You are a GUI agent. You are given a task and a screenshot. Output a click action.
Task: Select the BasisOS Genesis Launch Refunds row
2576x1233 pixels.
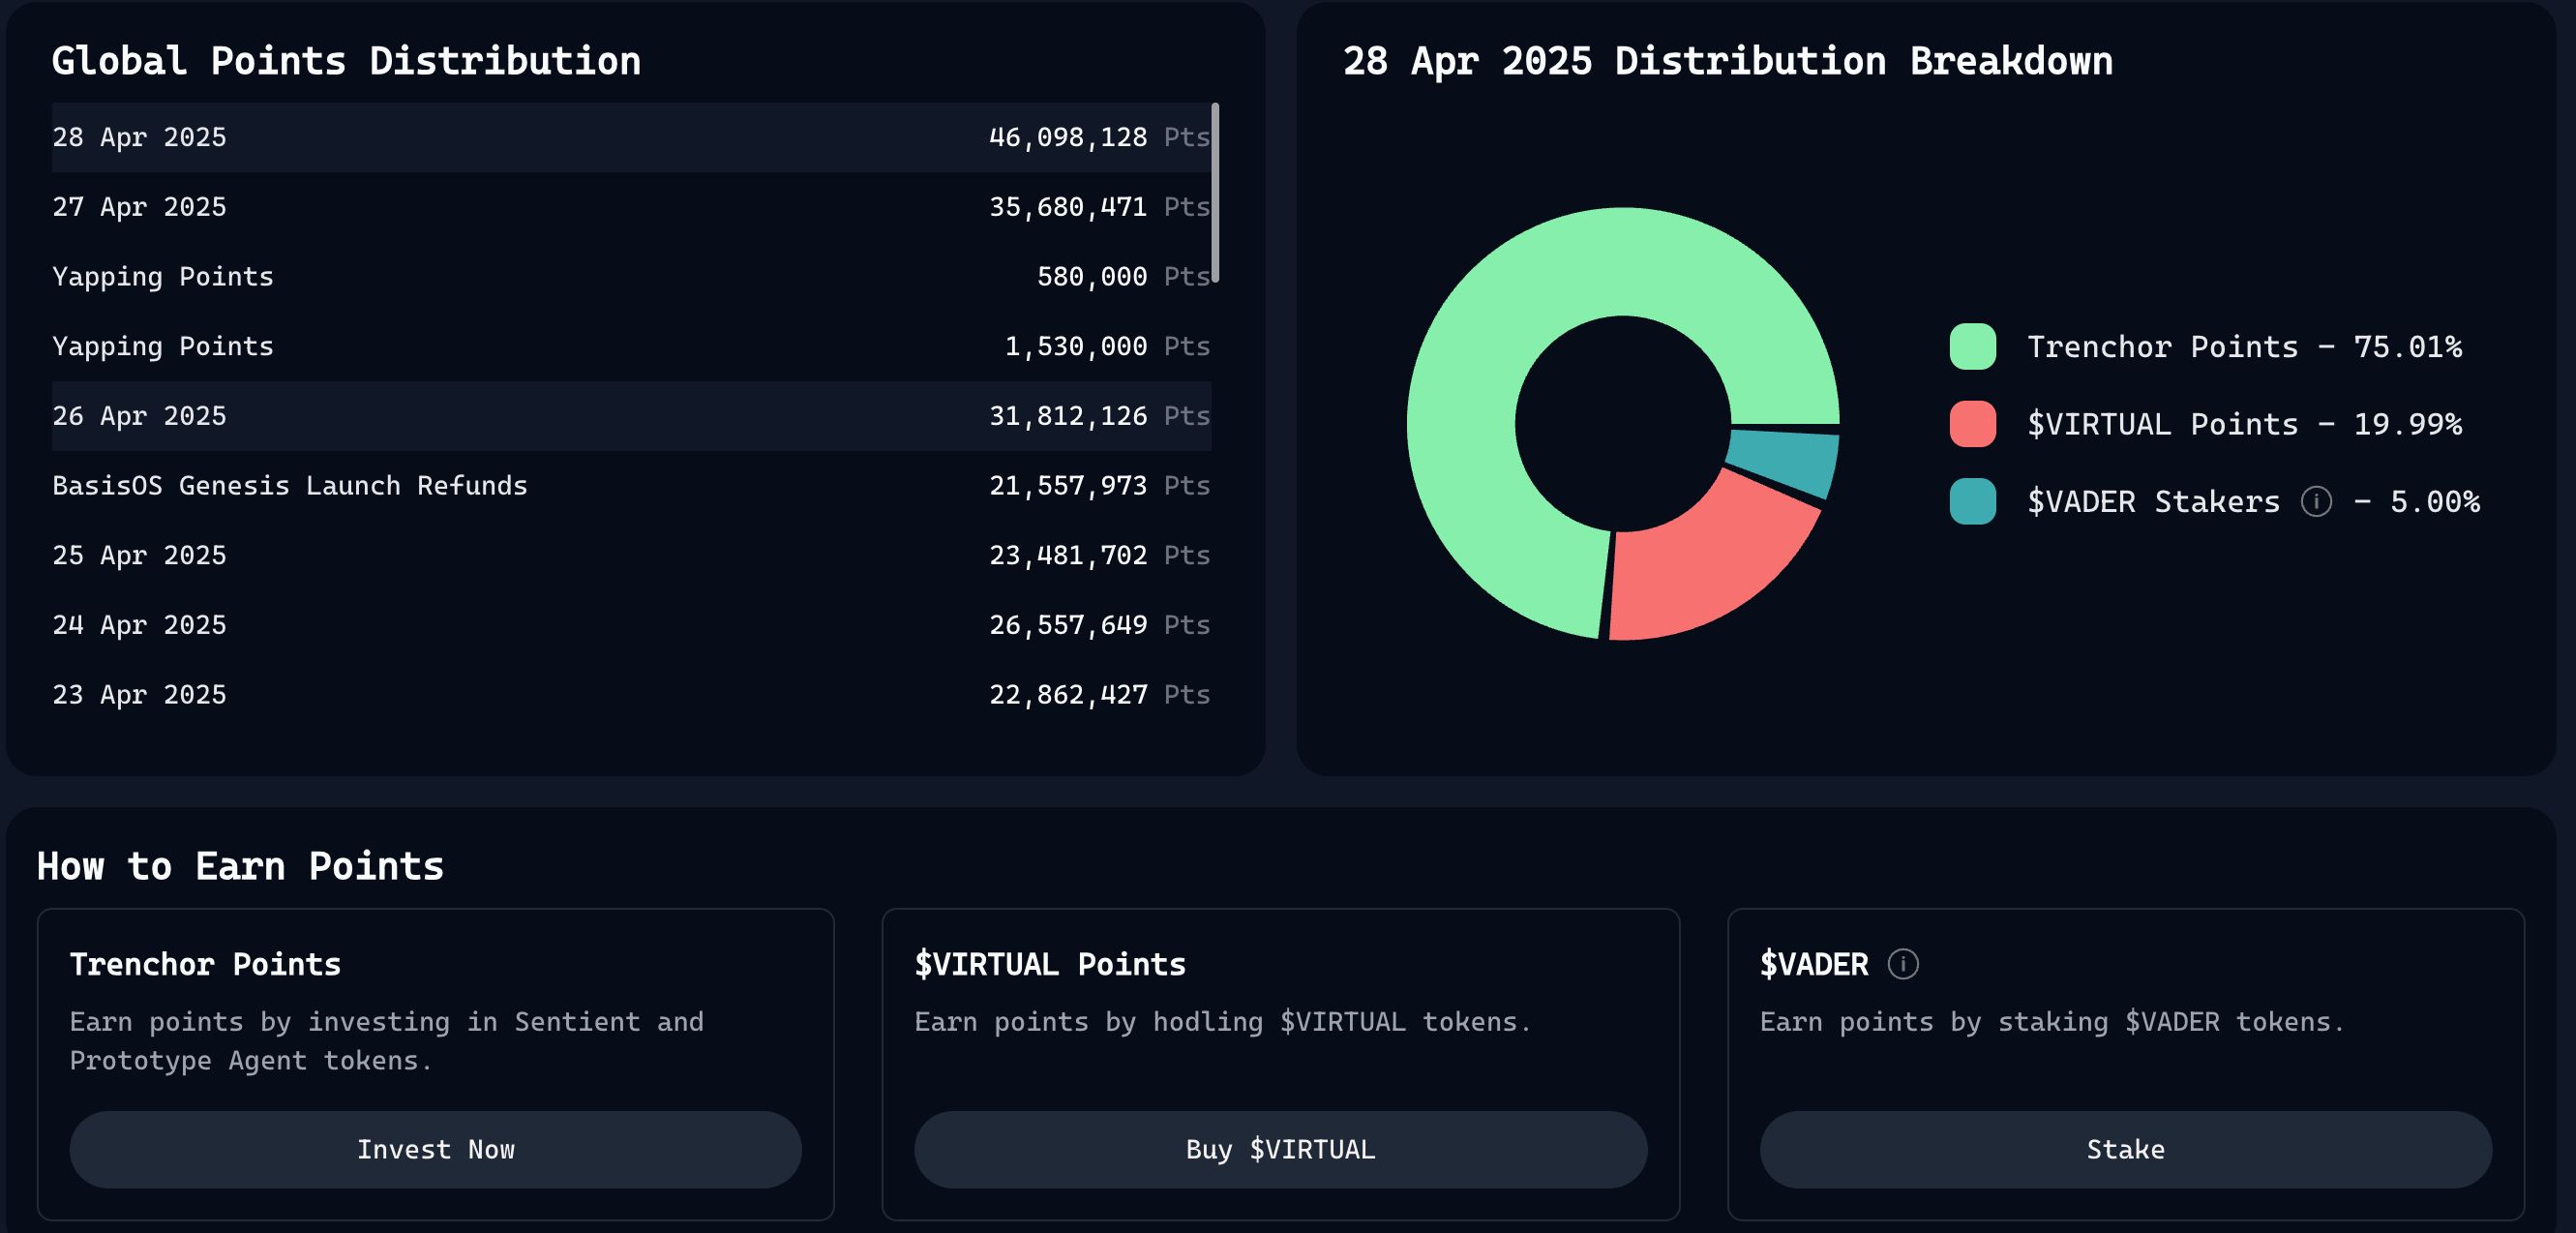[x=630, y=486]
